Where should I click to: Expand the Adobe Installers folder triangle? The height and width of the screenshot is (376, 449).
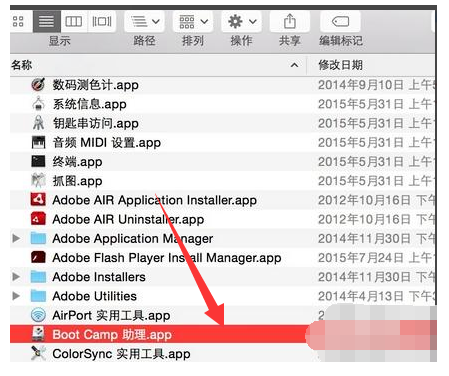pyautogui.click(x=16, y=277)
